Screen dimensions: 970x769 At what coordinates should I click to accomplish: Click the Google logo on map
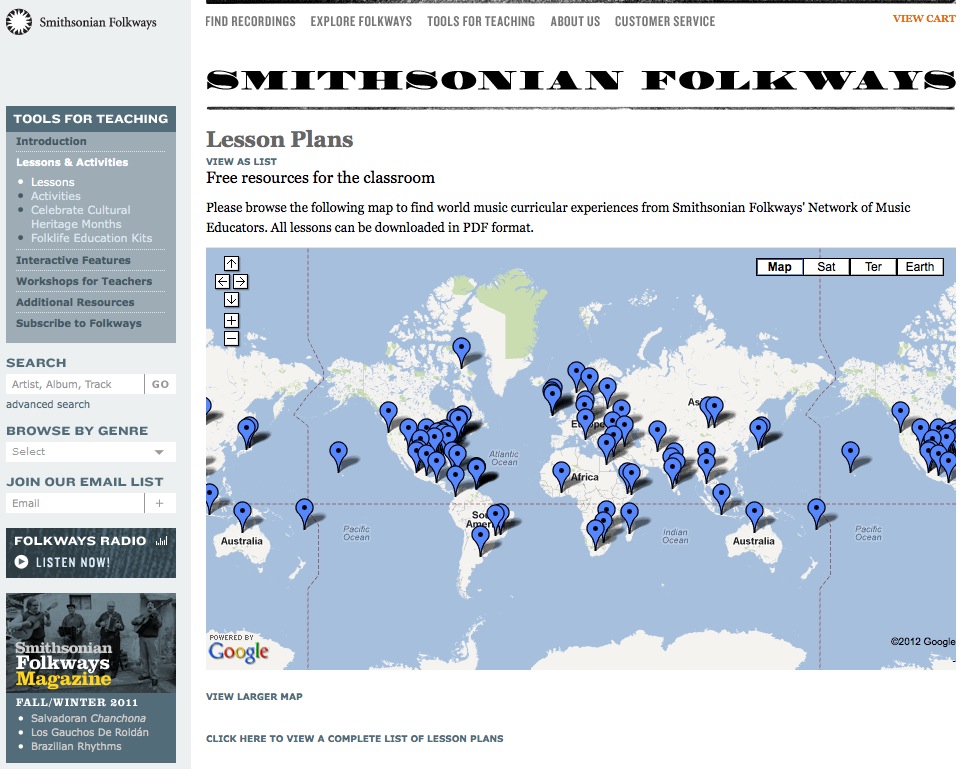point(239,651)
